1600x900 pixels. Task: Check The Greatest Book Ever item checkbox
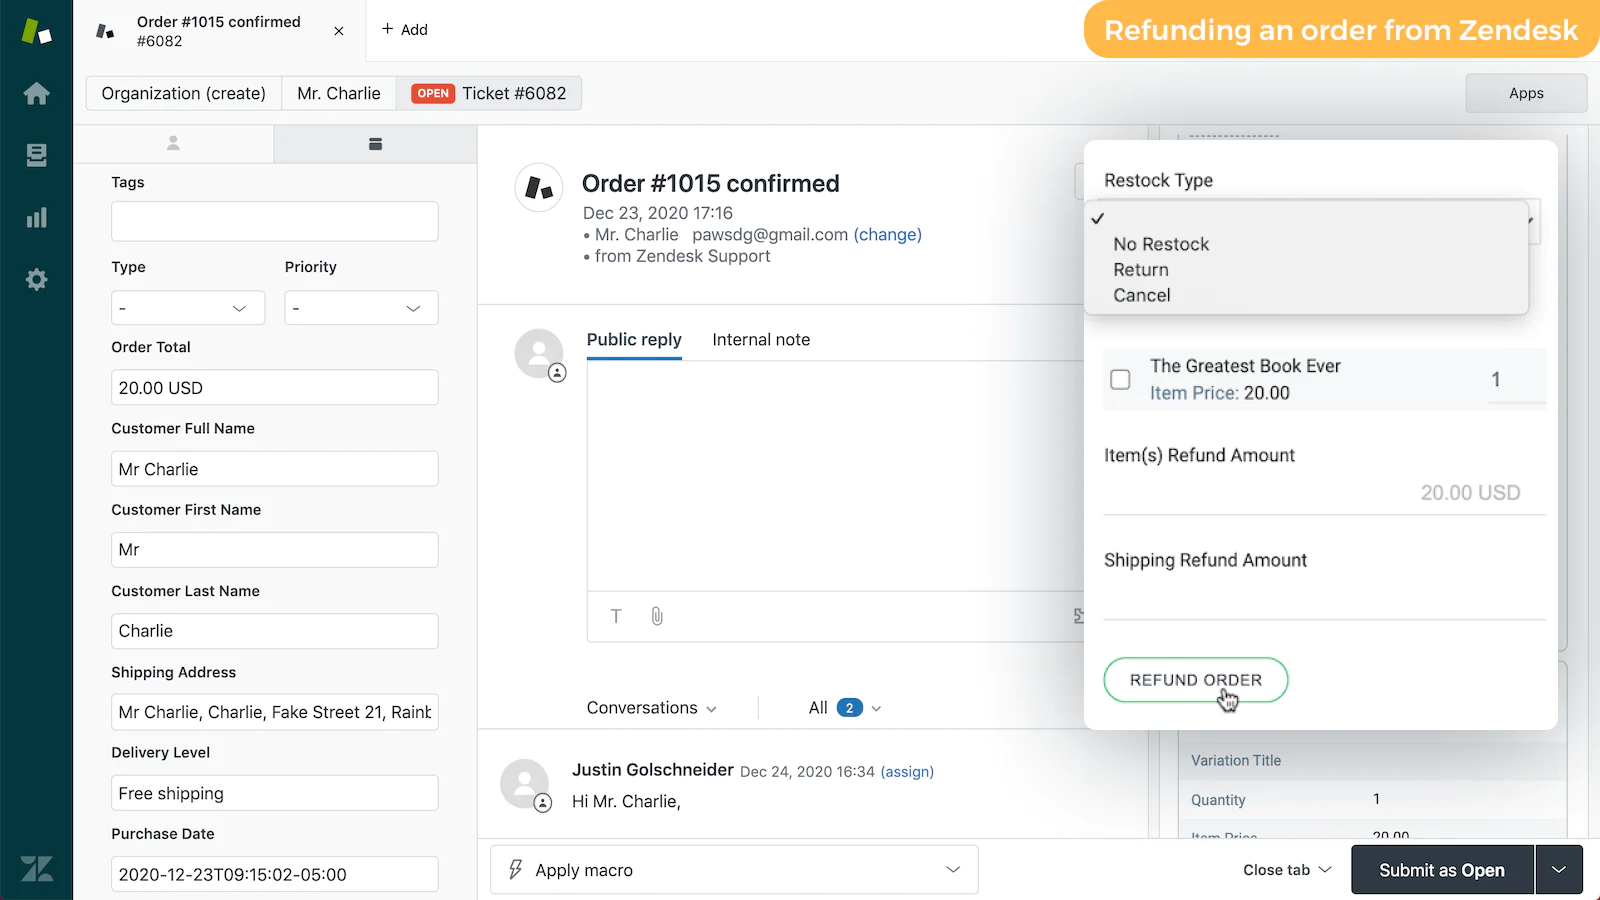(1120, 380)
